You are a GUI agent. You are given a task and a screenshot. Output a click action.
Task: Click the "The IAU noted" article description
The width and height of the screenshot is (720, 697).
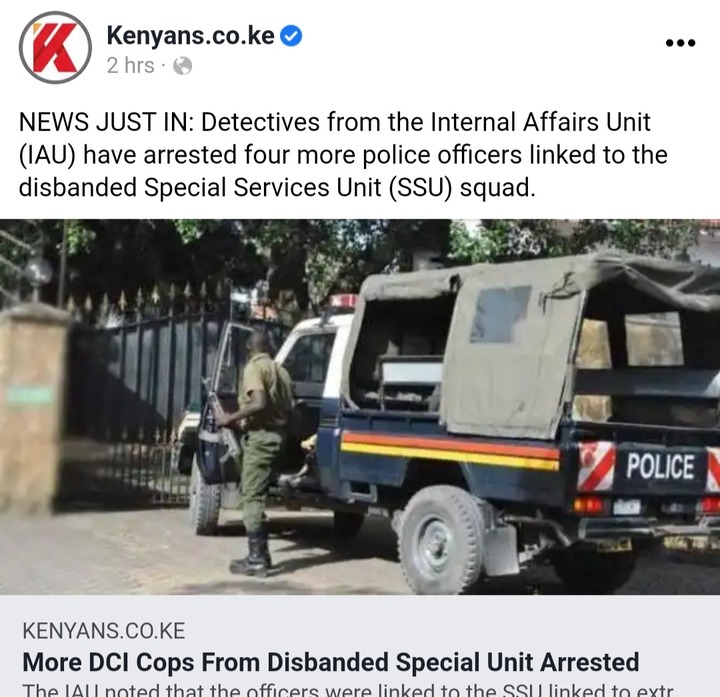348,690
